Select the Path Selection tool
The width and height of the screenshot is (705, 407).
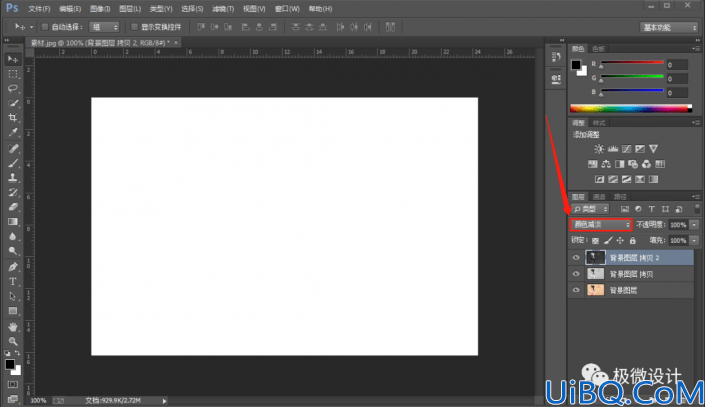point(13,296)
